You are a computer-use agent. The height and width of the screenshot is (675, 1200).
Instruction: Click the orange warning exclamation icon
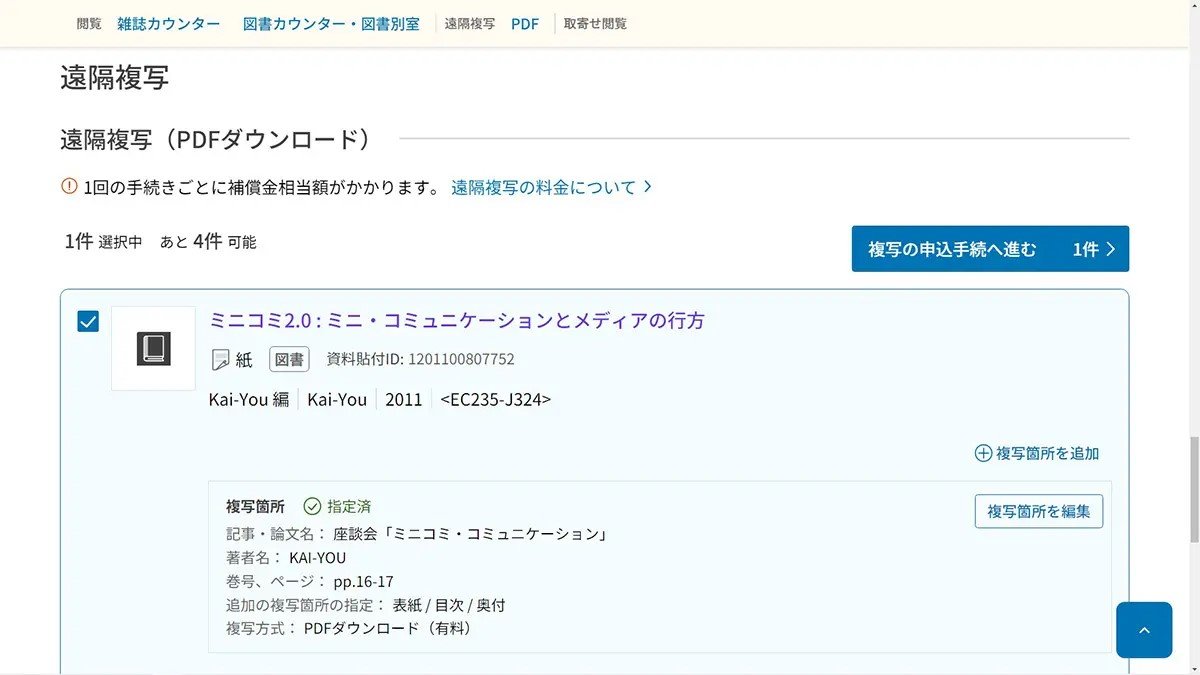[x=69, y=186]
